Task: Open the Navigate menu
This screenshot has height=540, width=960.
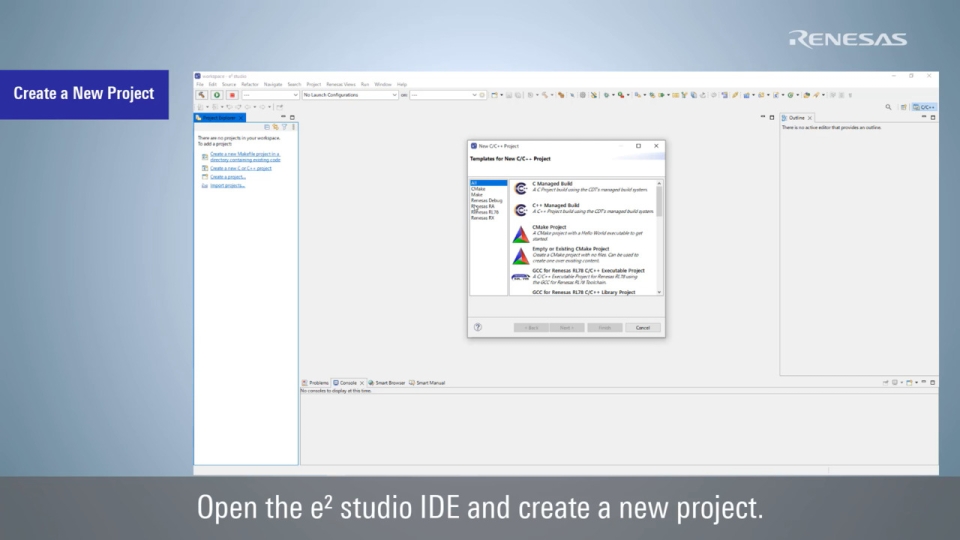Action: [x=272, y=84]
